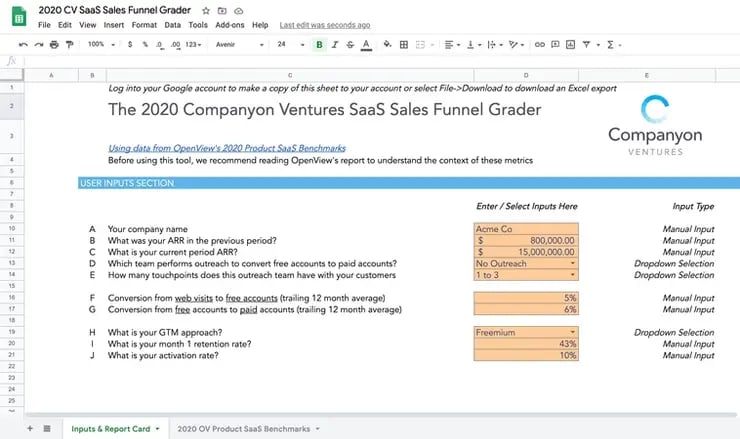Select the column C header
This screenshot has width=740, height=439.
[290, 75]
